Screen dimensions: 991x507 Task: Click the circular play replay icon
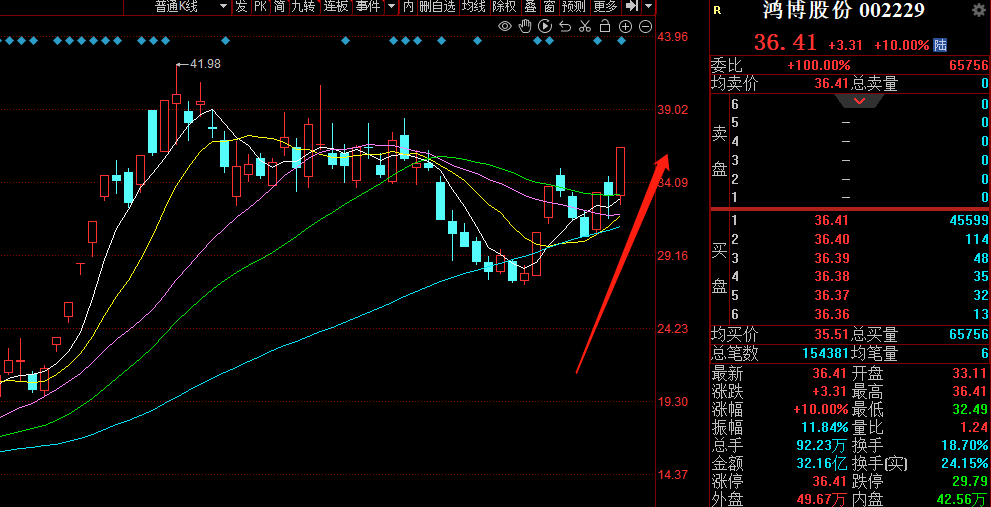pyautogui.click(x=545, y=26)
